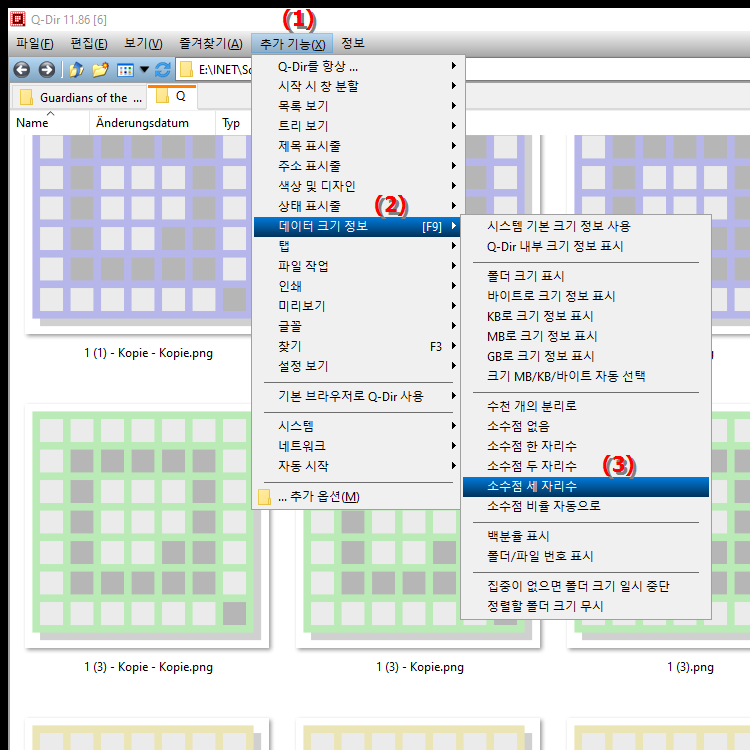
Task: Choose 소수점 두 자리수
Action: pos(586,466)
